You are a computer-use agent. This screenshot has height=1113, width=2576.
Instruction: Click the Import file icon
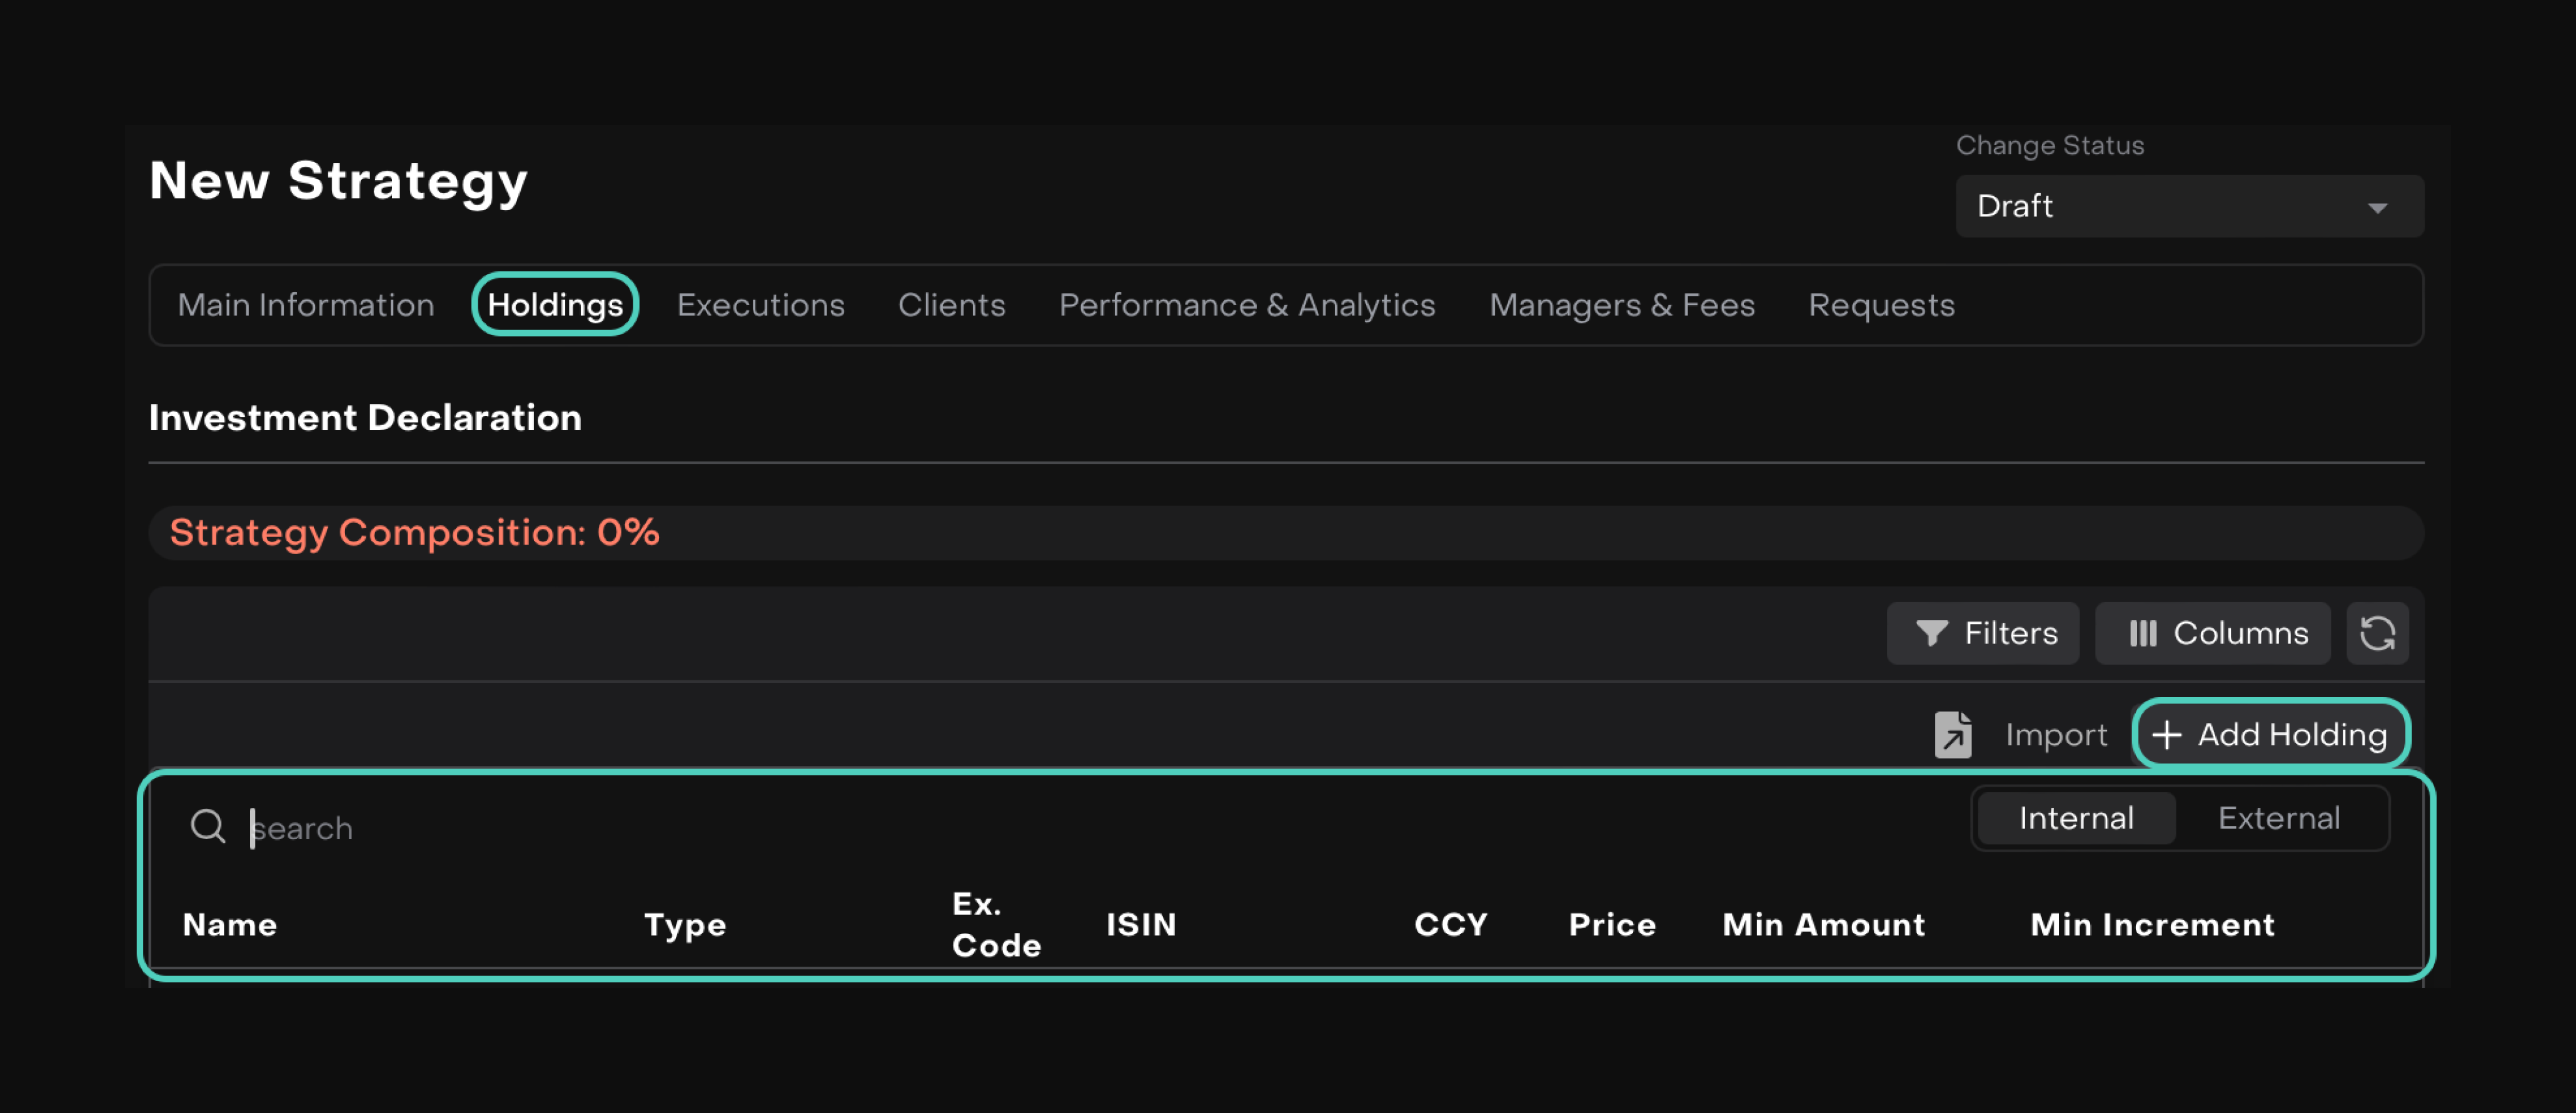1952,734
